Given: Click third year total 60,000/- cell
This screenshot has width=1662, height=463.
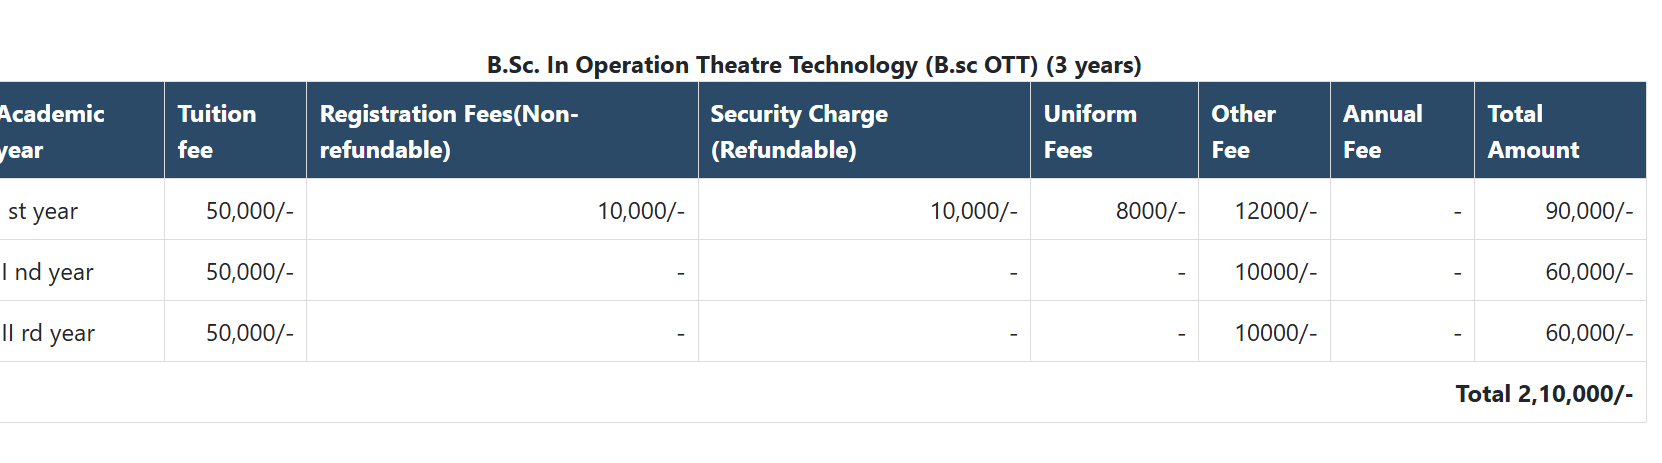Looking at the screenshot, I should 1588,333.
